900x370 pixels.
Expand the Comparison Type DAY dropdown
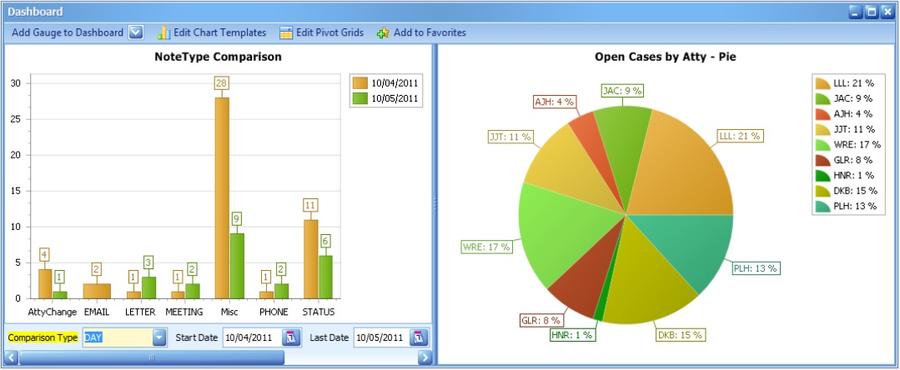160,337
